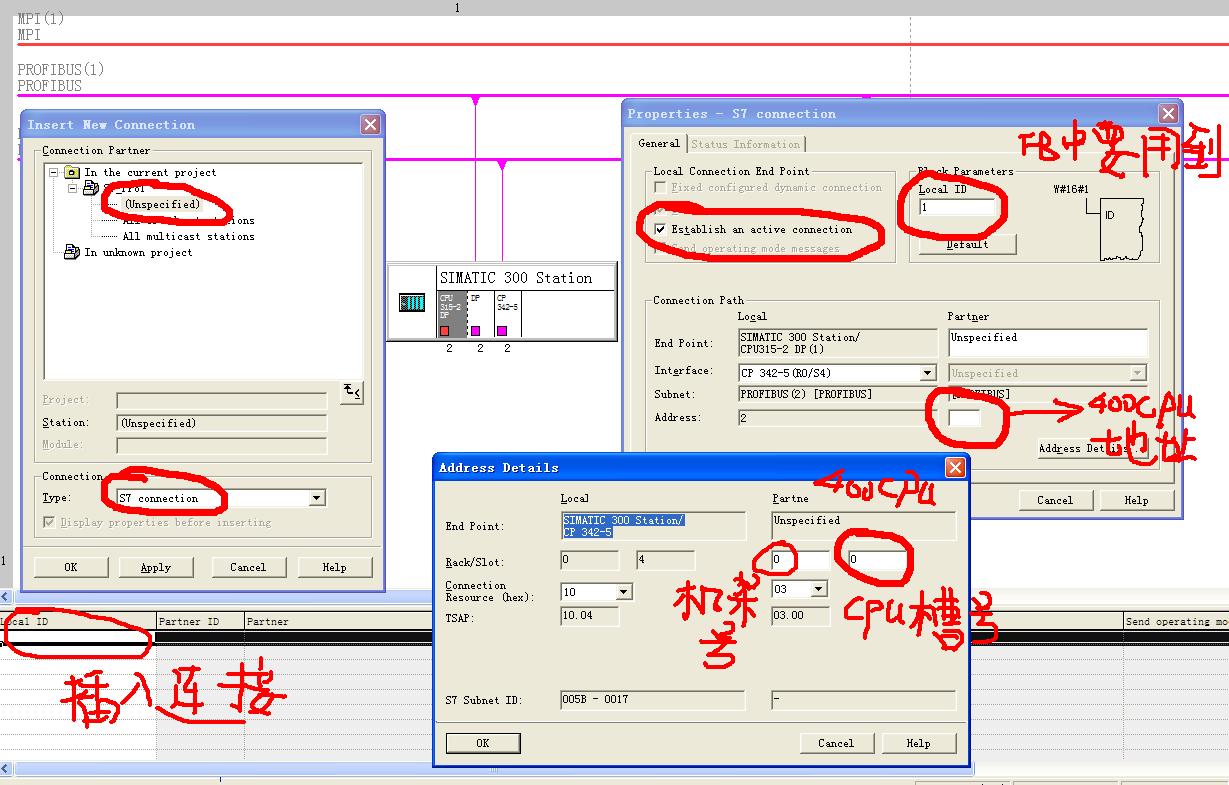Click the S7 Subnet ID field 005B - 0017
The height and width of the screenshot is (785, 1229).
tap(653, 700)
